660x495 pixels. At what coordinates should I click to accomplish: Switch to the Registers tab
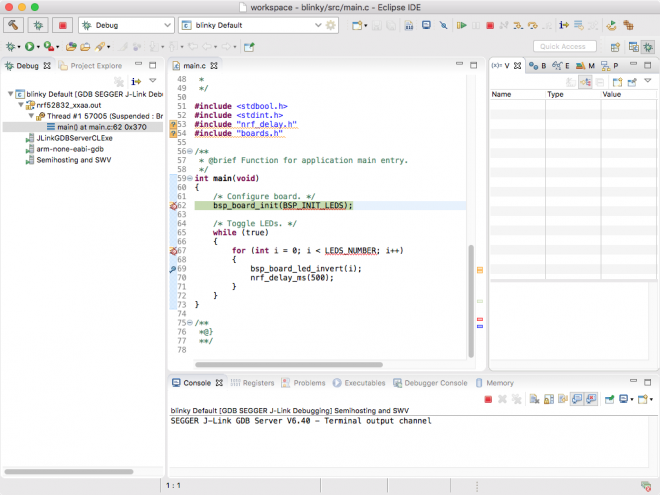[x=258, y=383]
